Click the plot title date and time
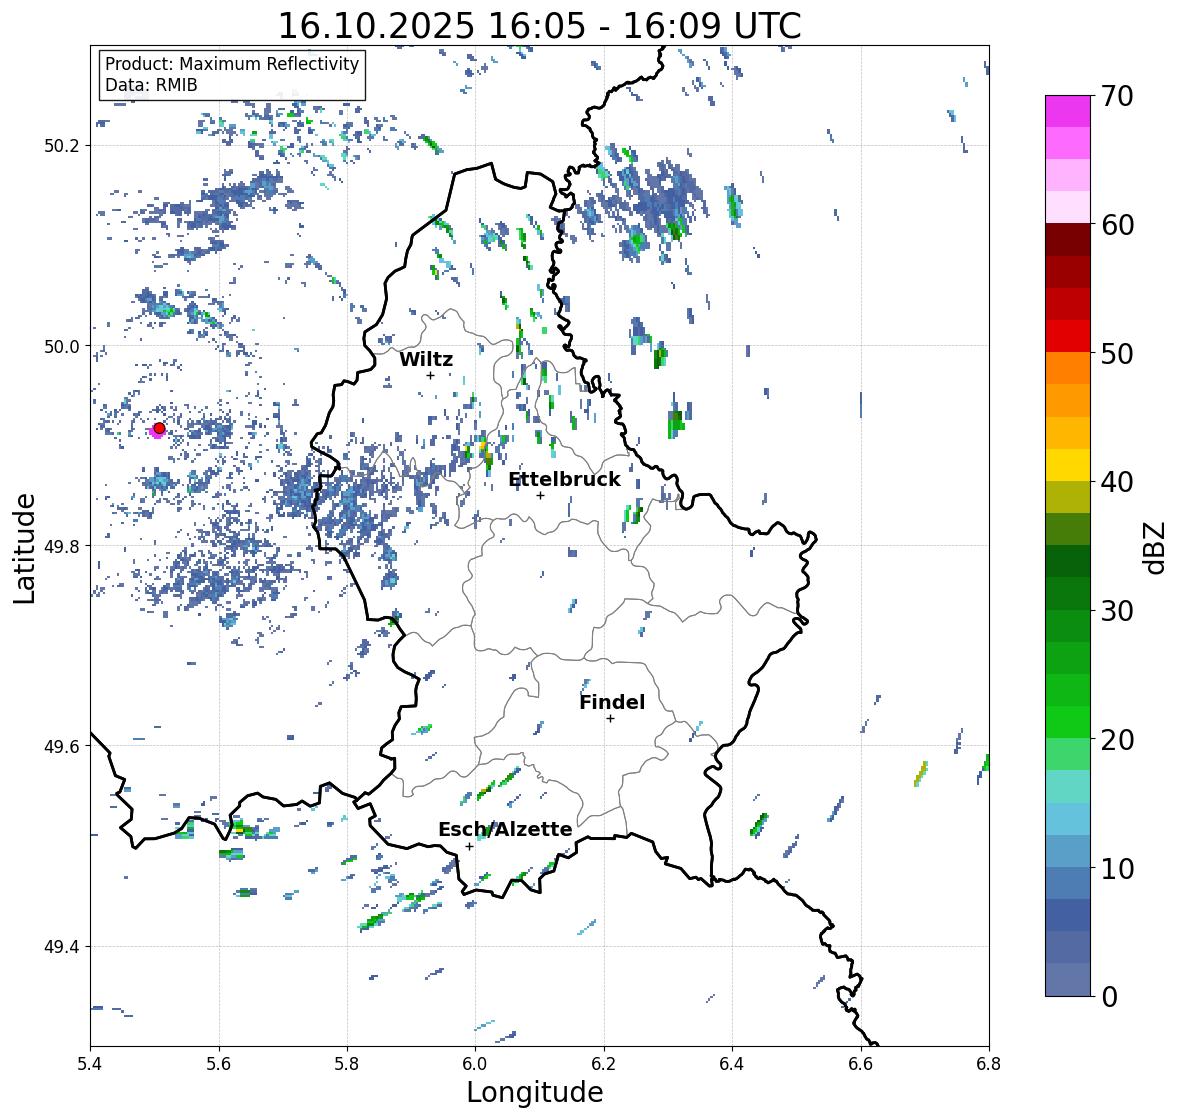This screenshot has height=1117, width=1179. 539,26
